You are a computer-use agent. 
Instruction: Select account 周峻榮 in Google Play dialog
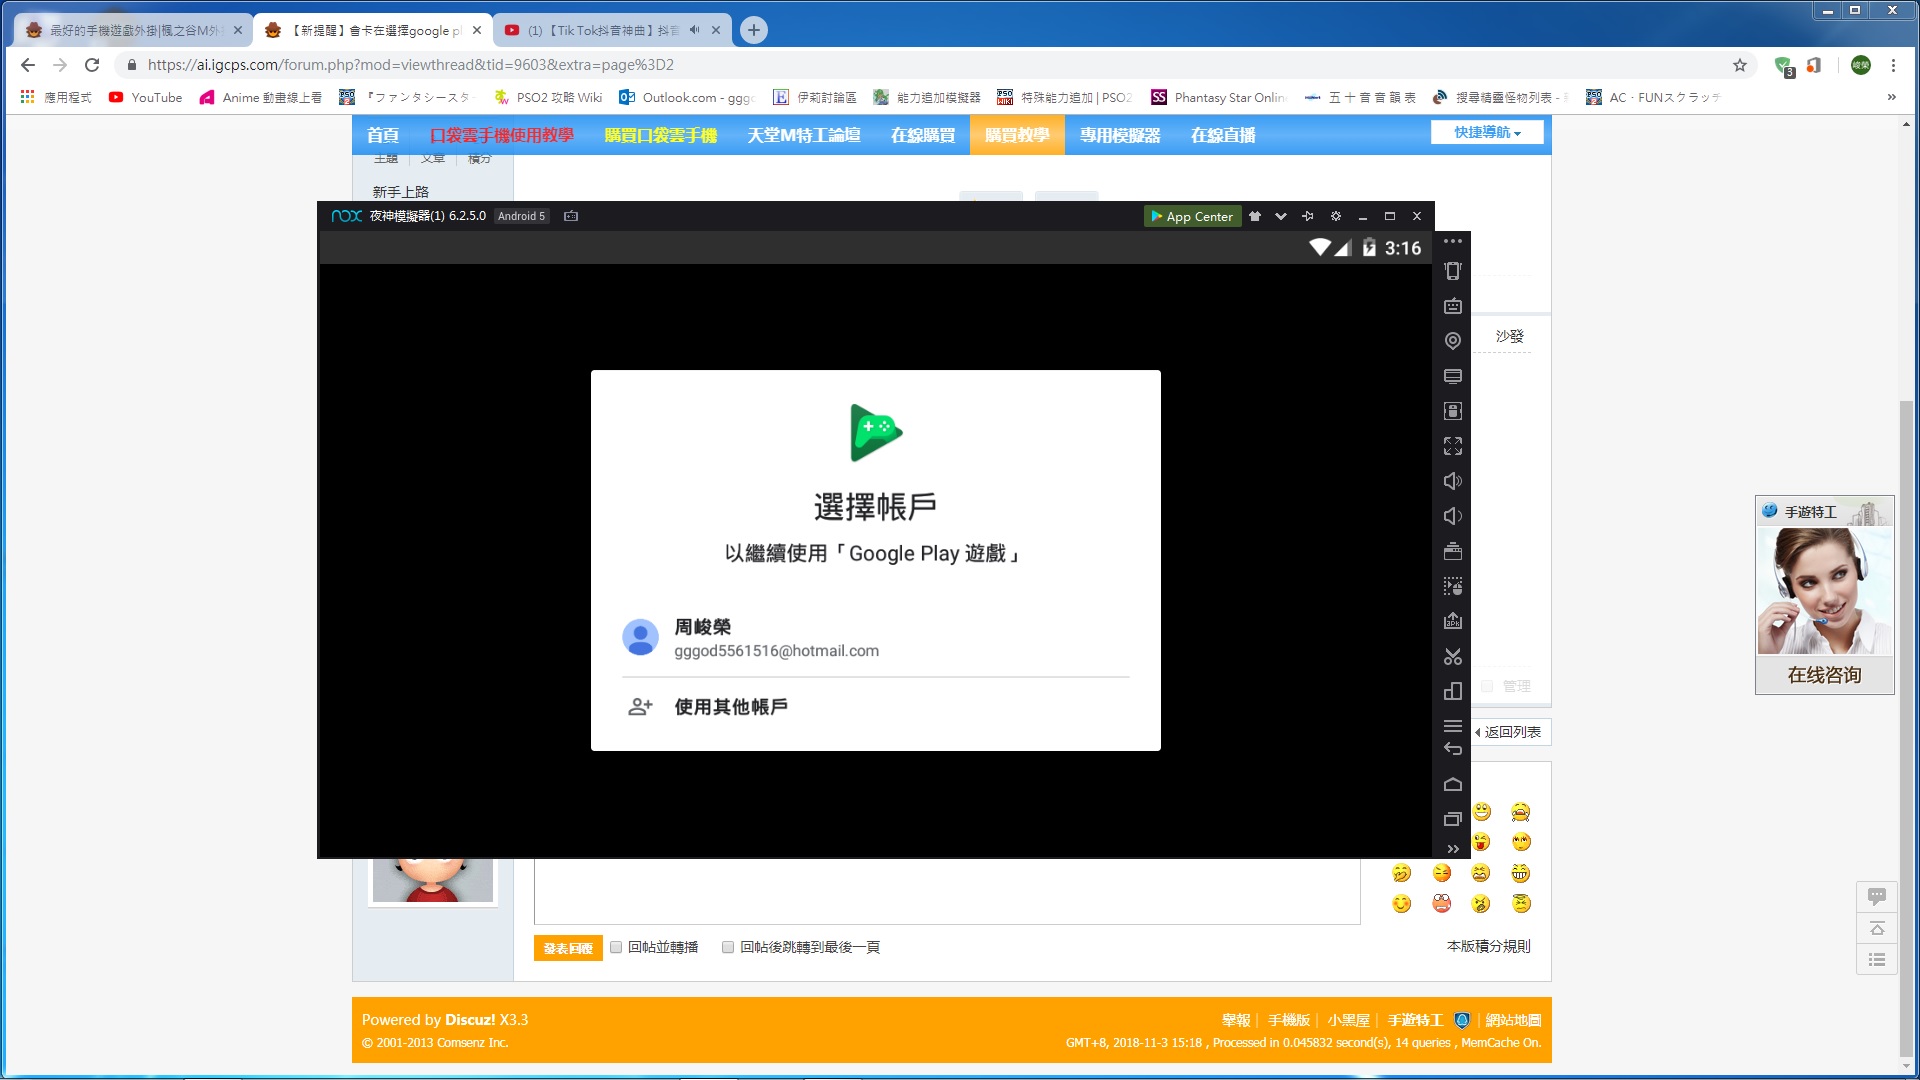pos(876,638)
